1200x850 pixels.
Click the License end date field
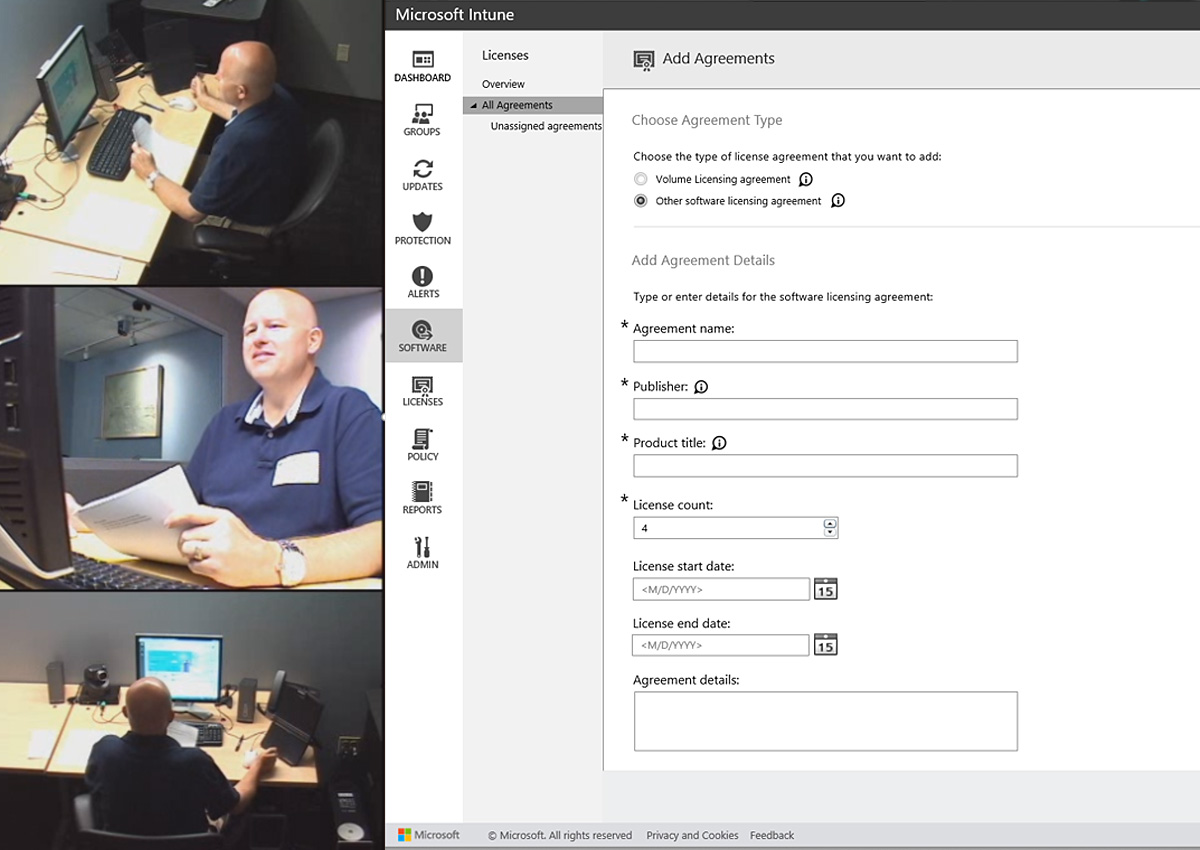pyautogui.click(x=721, y=645)
